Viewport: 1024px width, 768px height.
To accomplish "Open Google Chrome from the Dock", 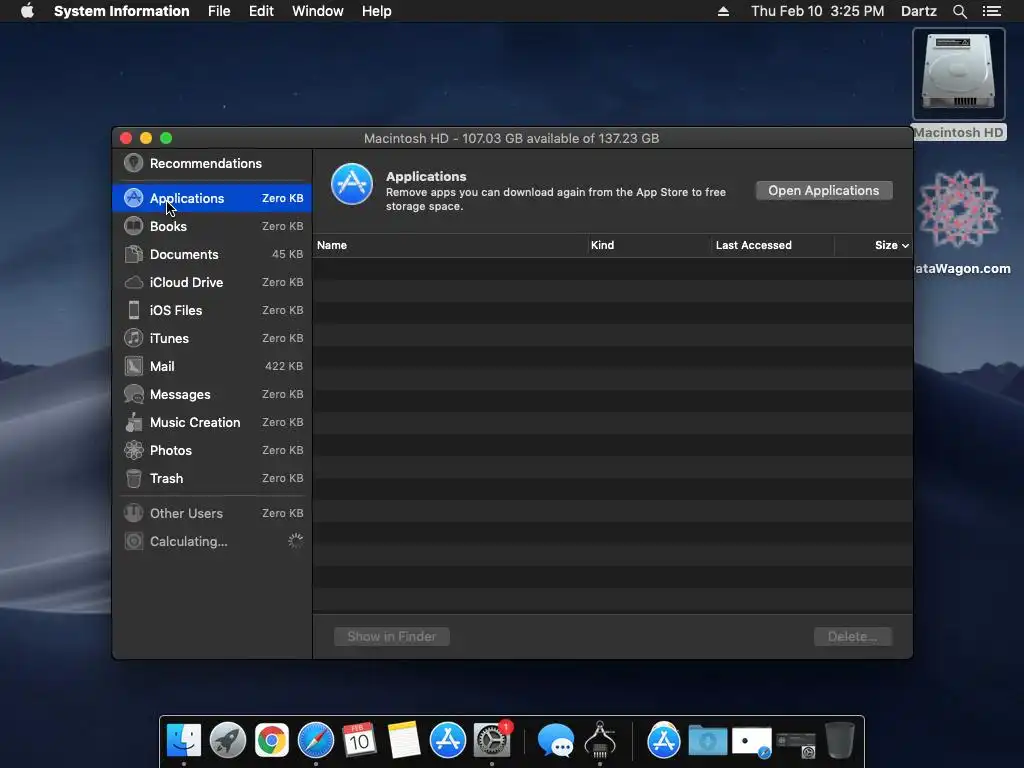I will pos(272,741).
